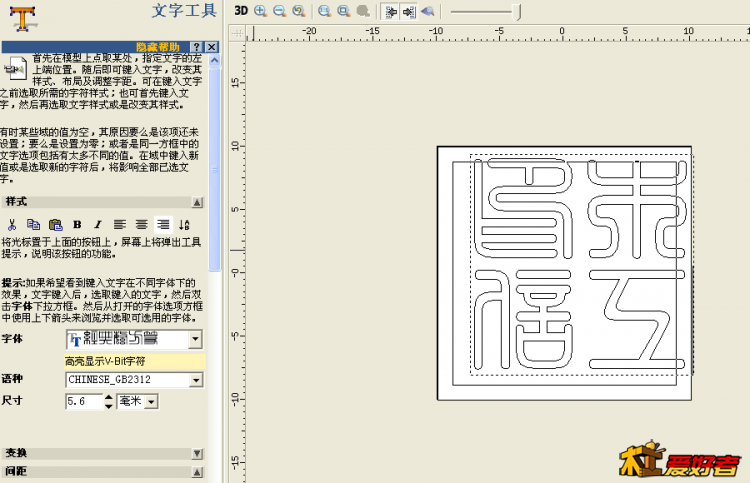Toggle left inward-arrow snap button

pos(390,11)
